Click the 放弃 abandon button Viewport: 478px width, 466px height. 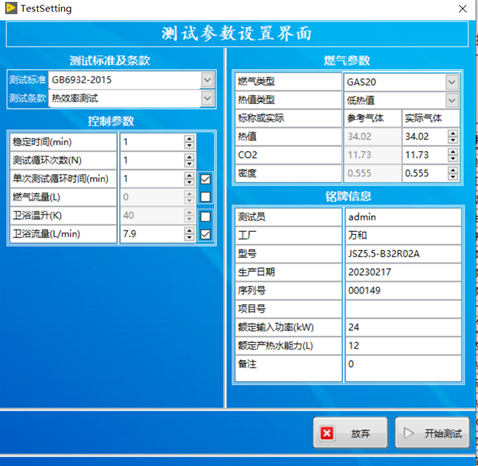click(x=350, y=433)
